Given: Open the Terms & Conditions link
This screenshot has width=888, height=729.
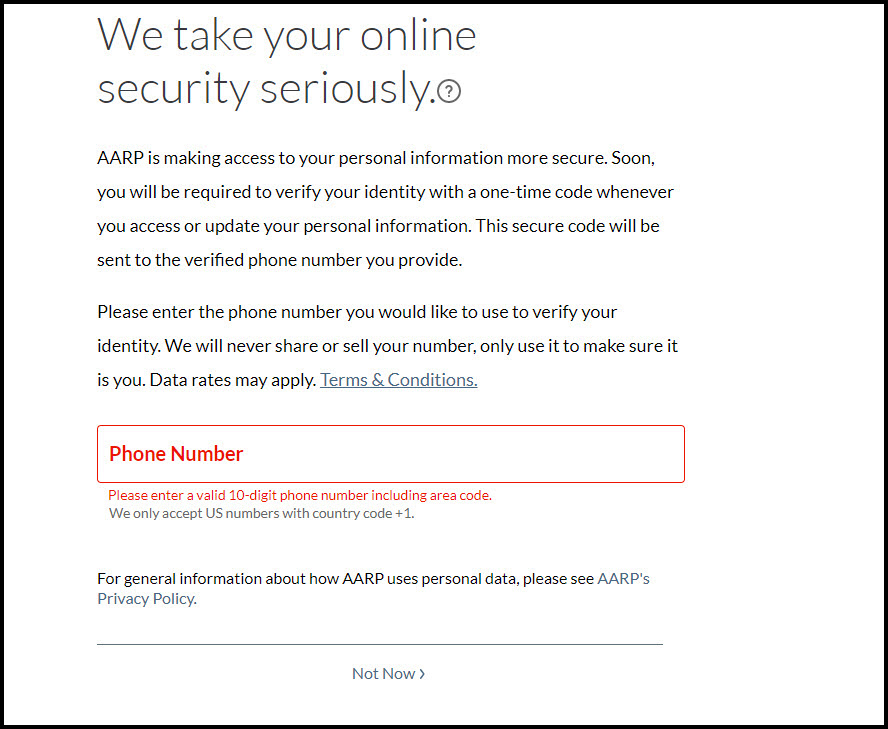Looking at the screenshot, I should coord(398,380).
